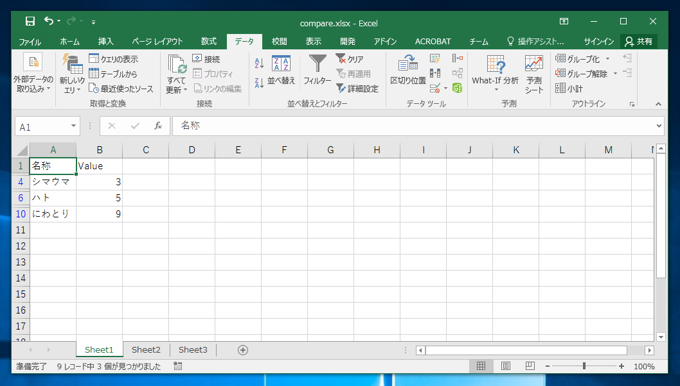Sort descending Z to A
The image size is (680, 386).
tap(259, 83)
